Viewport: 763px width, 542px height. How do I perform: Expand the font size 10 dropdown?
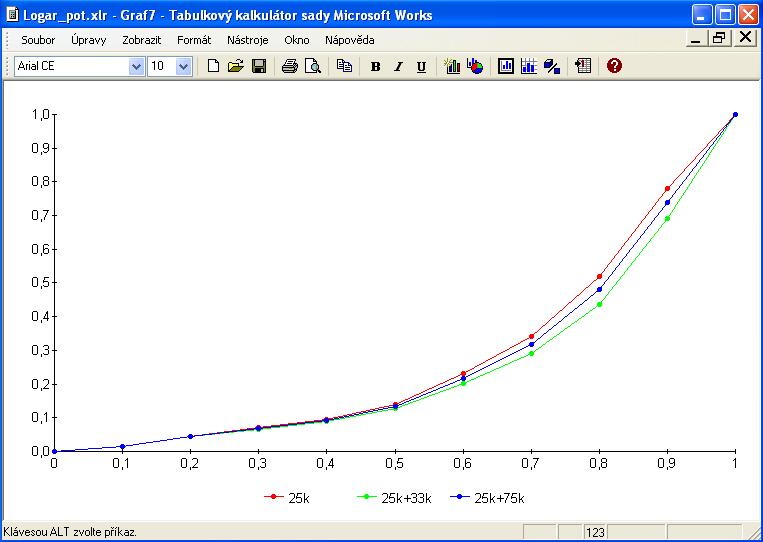pyautogui.click(x=183, y=66)
